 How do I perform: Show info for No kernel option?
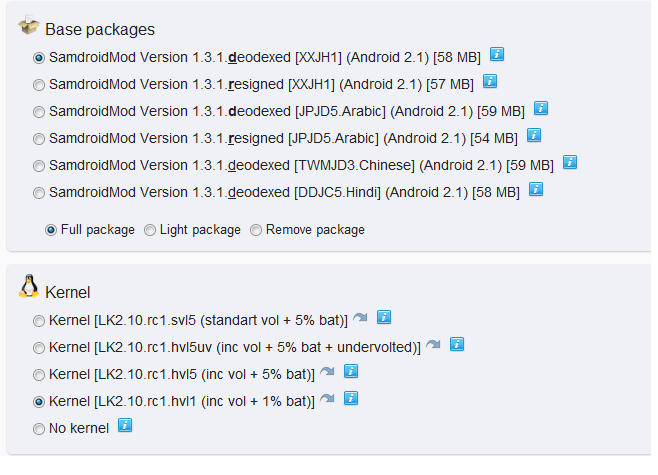click(125, 425)
